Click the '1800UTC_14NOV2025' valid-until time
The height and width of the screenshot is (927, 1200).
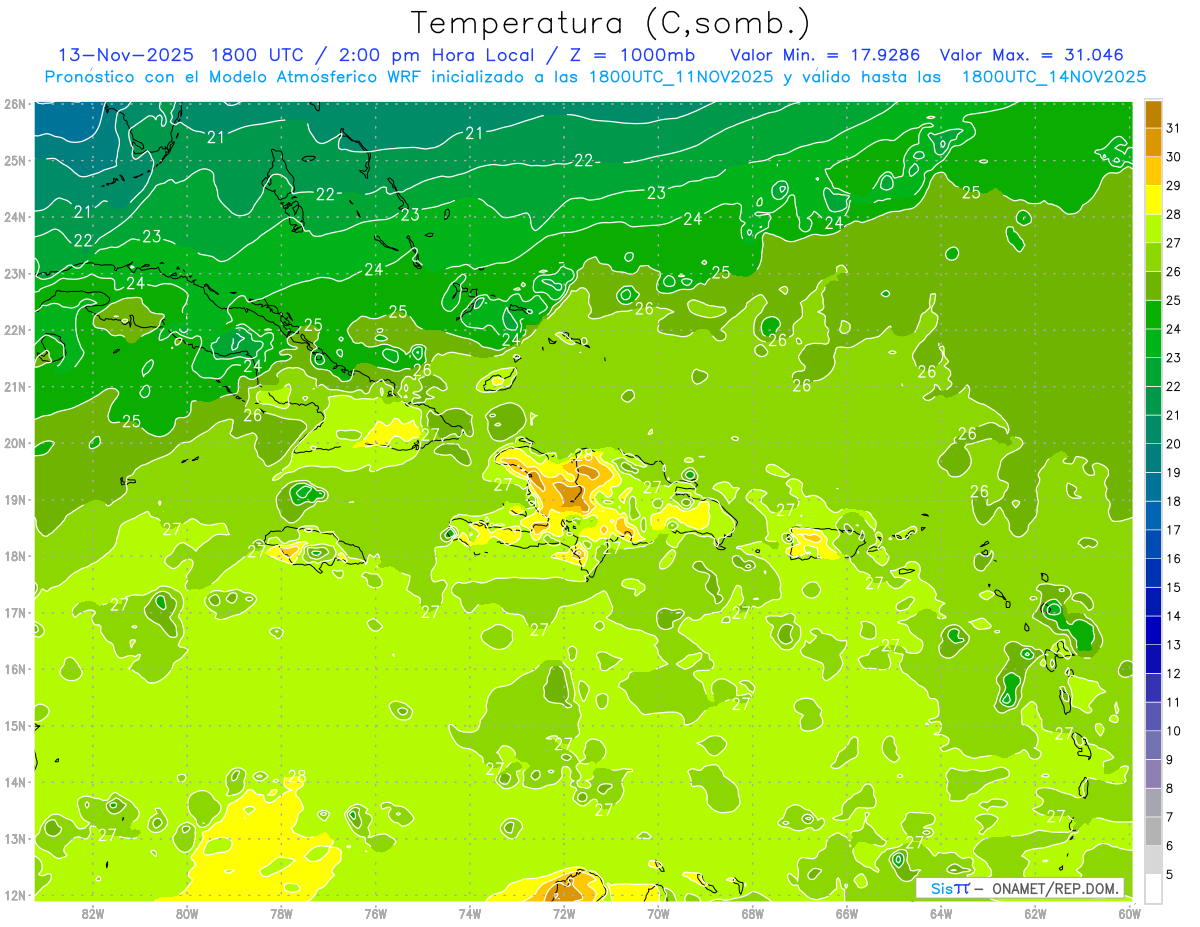[x=1053, y=77]
